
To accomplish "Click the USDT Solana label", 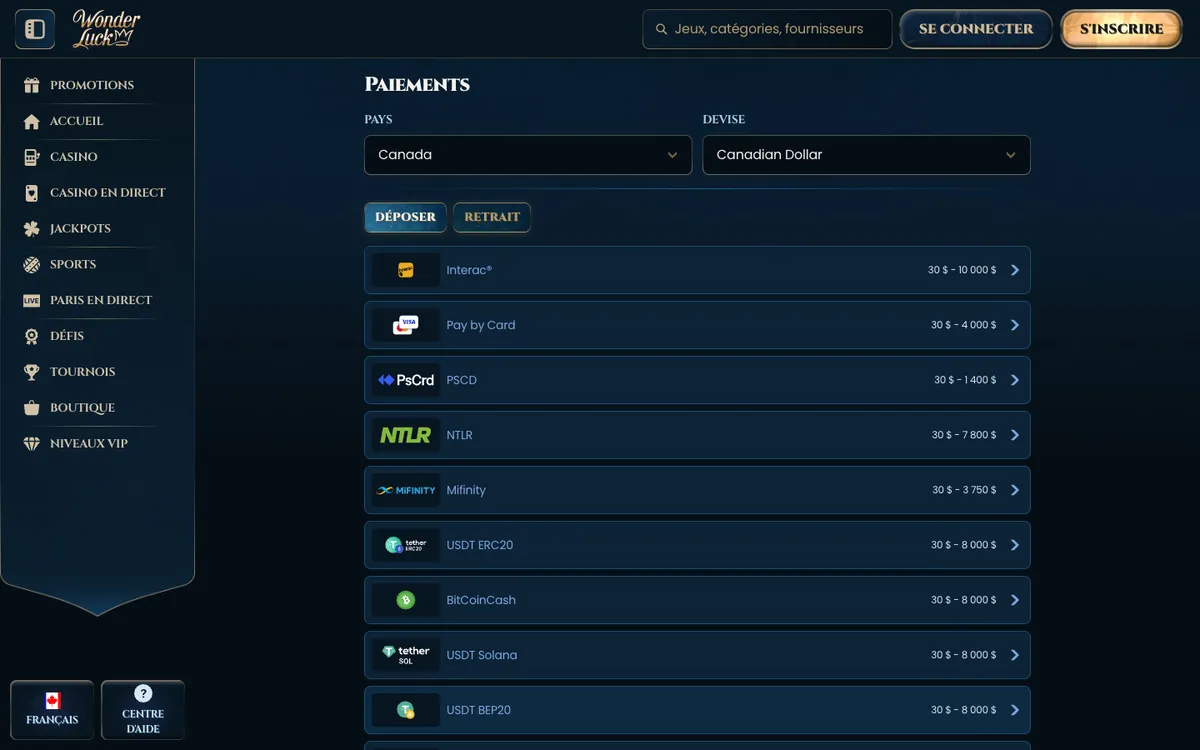I will (482, 655).
